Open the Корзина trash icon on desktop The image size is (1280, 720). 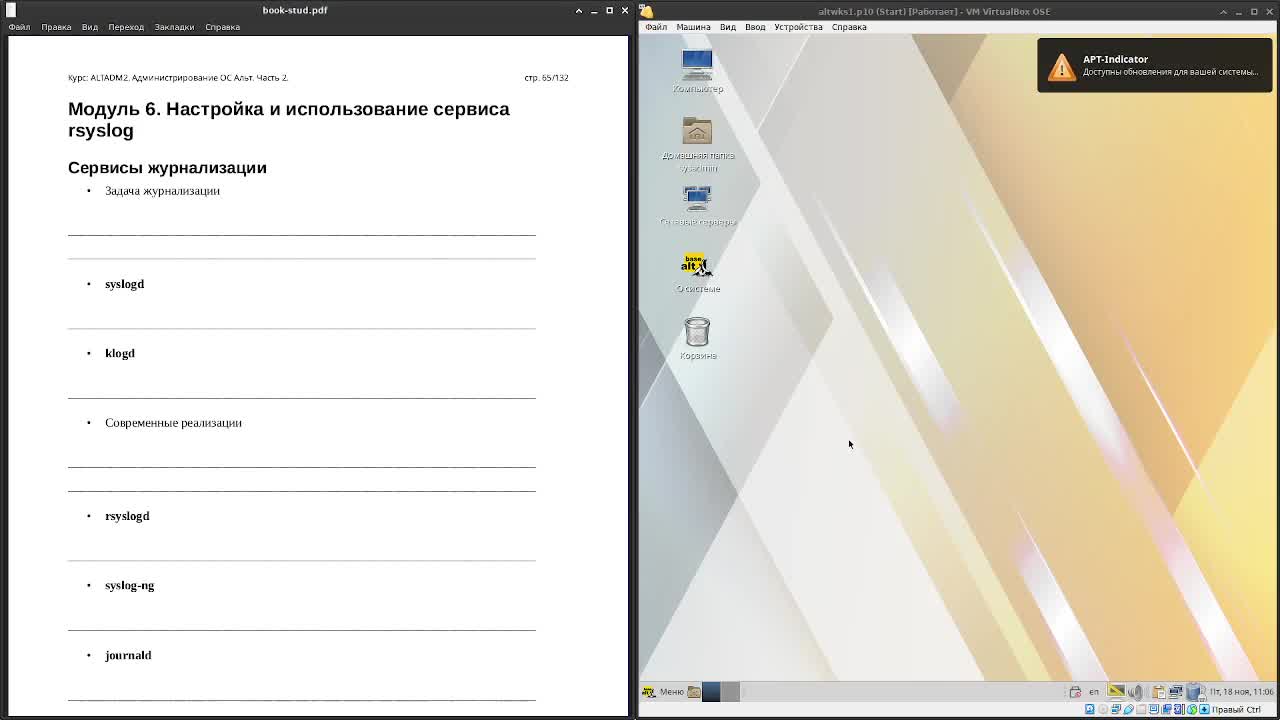pyautogui.click(x=697, y=338)
